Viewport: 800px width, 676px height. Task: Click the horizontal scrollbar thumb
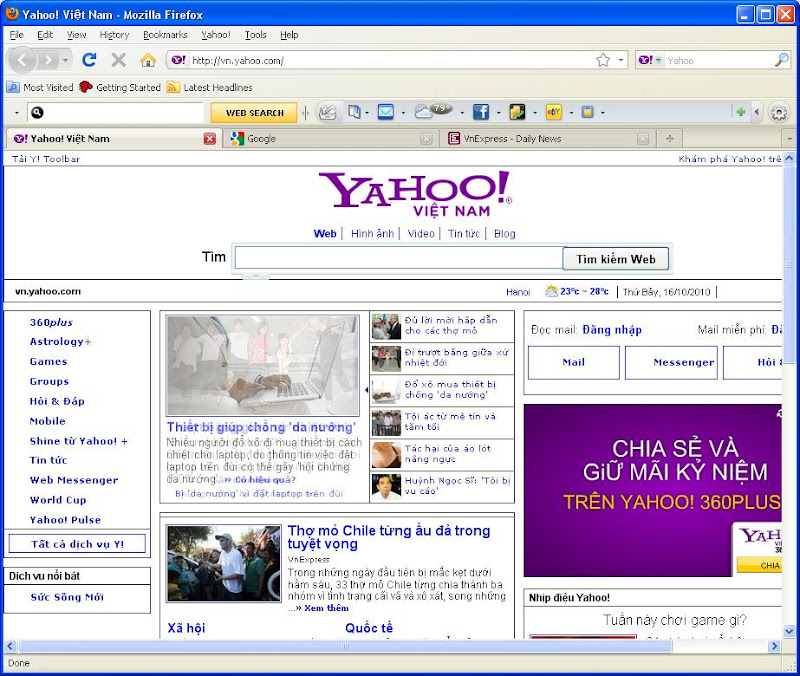(345, 646)
